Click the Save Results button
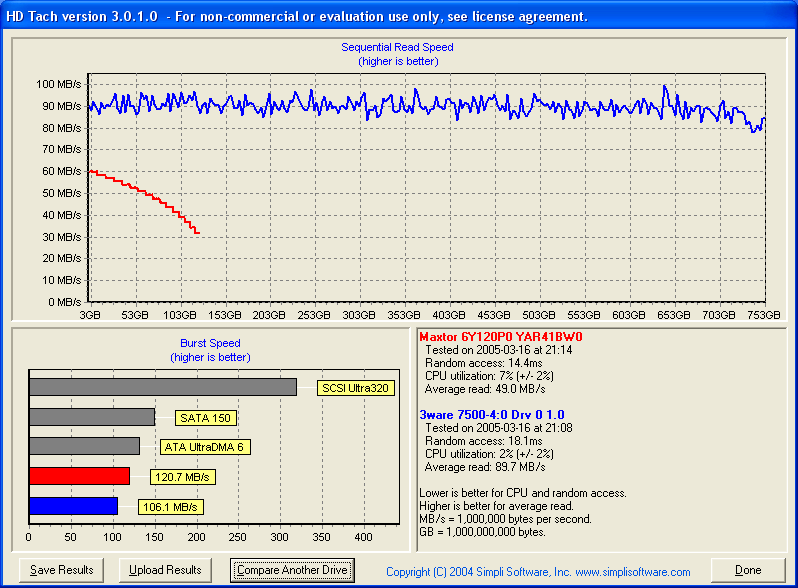The height and width of the screenshot is (588, 798). pyautogui.click(x=61, y=570)
